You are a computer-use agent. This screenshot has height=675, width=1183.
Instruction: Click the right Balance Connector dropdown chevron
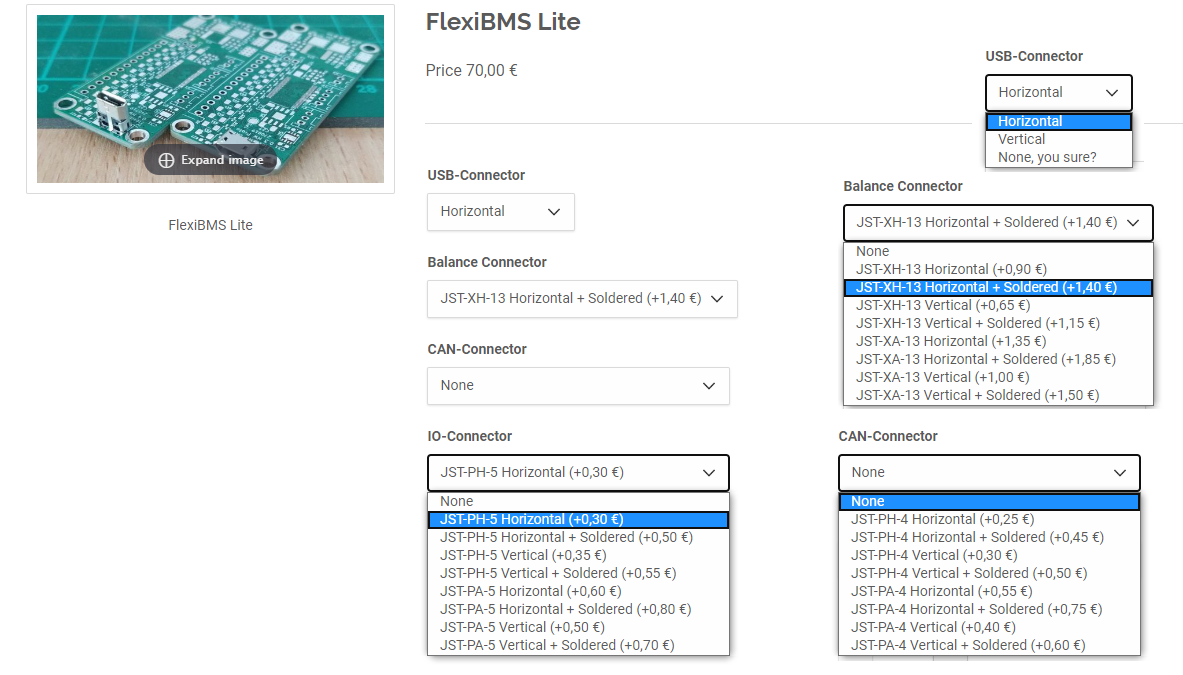click(x=1133, y=223)
